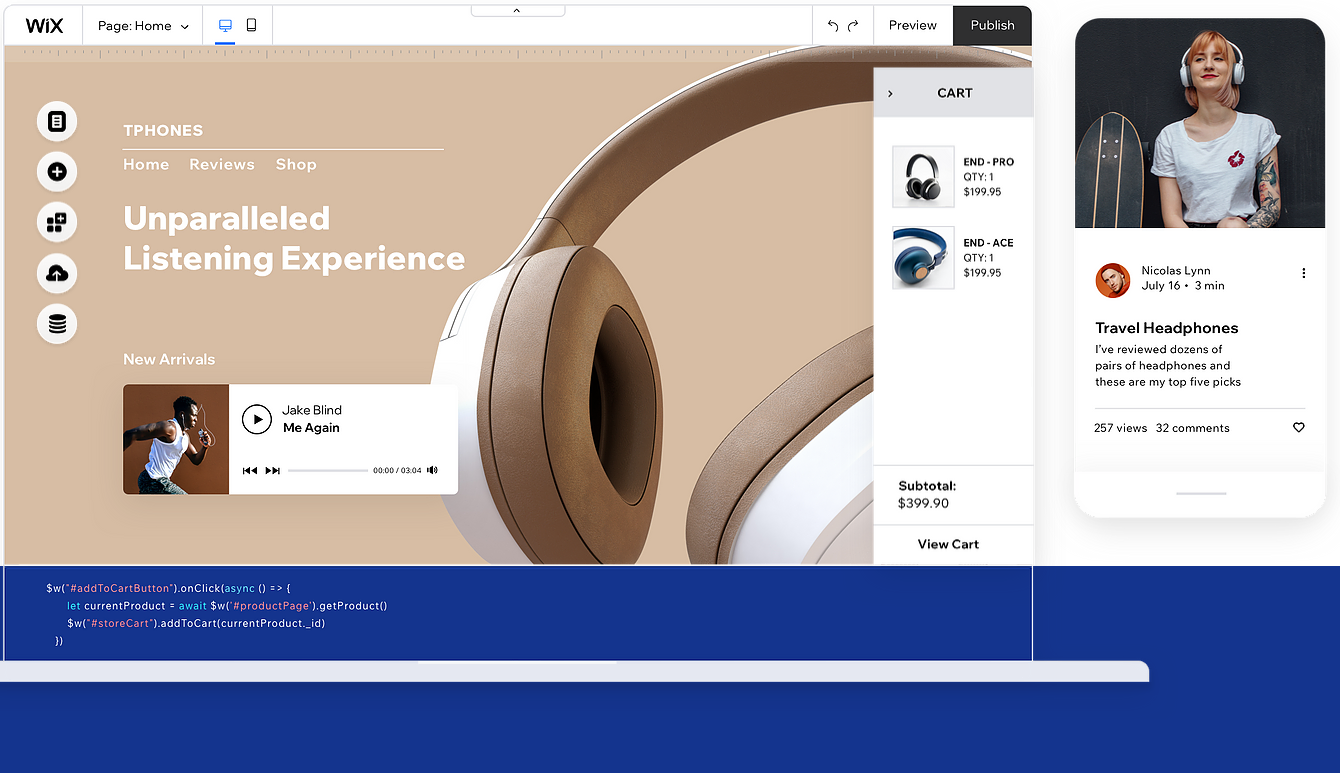Screen dimensions: 1340x773
Task: Click the TPHONES site title
Action: (x=163, y=130)
